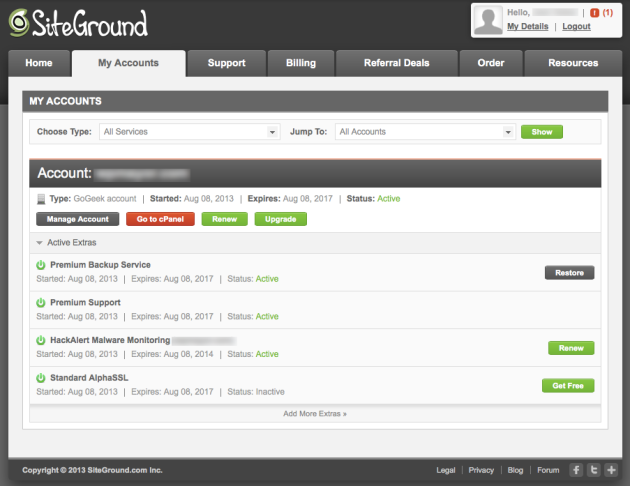Image resolution: width=630 pixels, height=486 pixels.
Task: Open the Referral Deals tab
Action: (397, 63)
